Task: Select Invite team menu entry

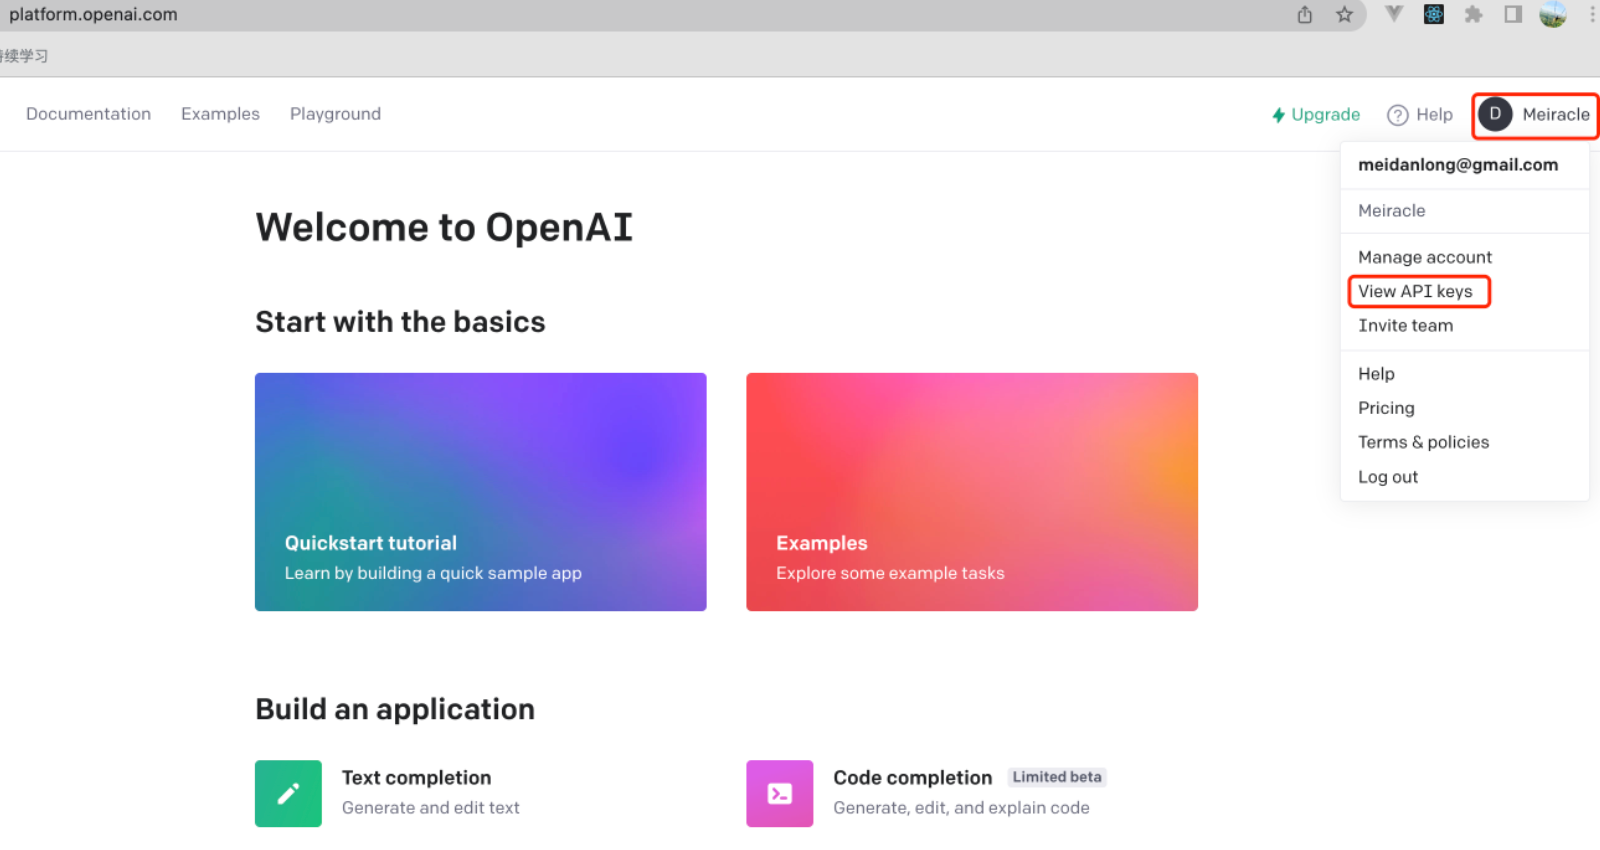Action: (1406, 325)
